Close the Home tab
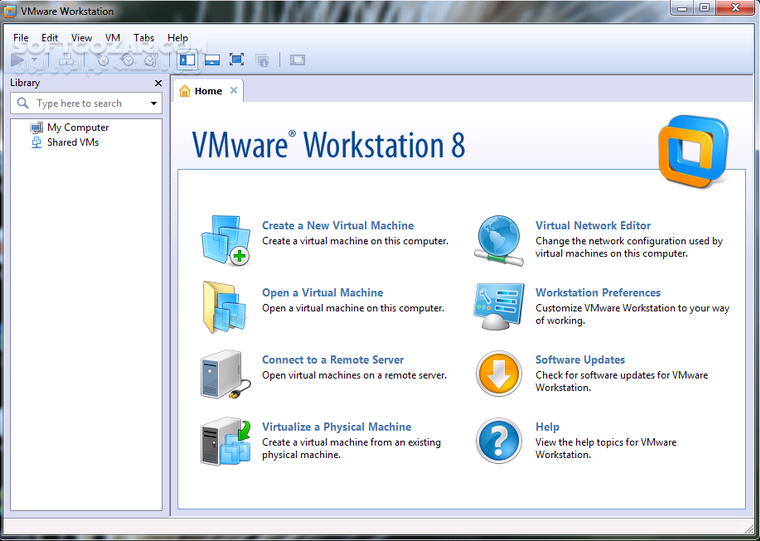This screenshot has width=760, height=541. pyautogui.click(x=234, y=90)
